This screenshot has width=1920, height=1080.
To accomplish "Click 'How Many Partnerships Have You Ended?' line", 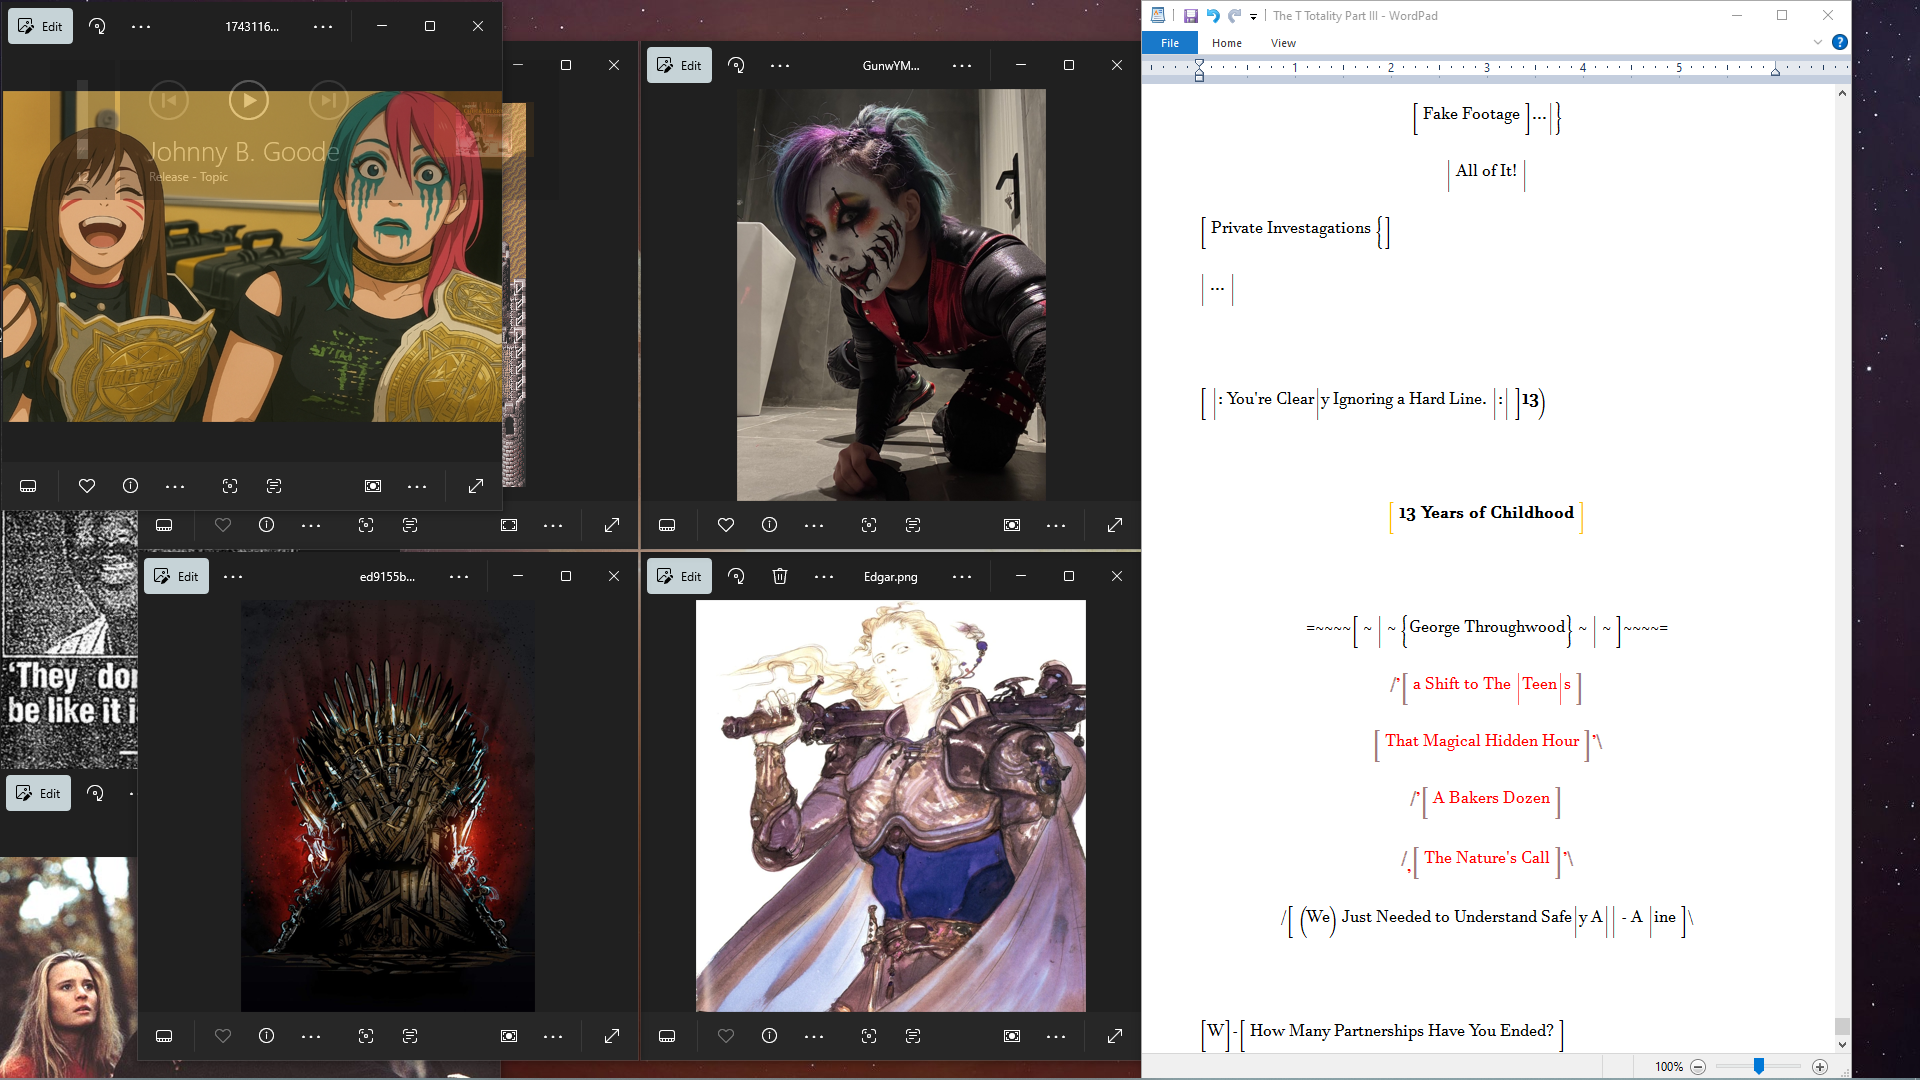I will tap(1401, 1031).
